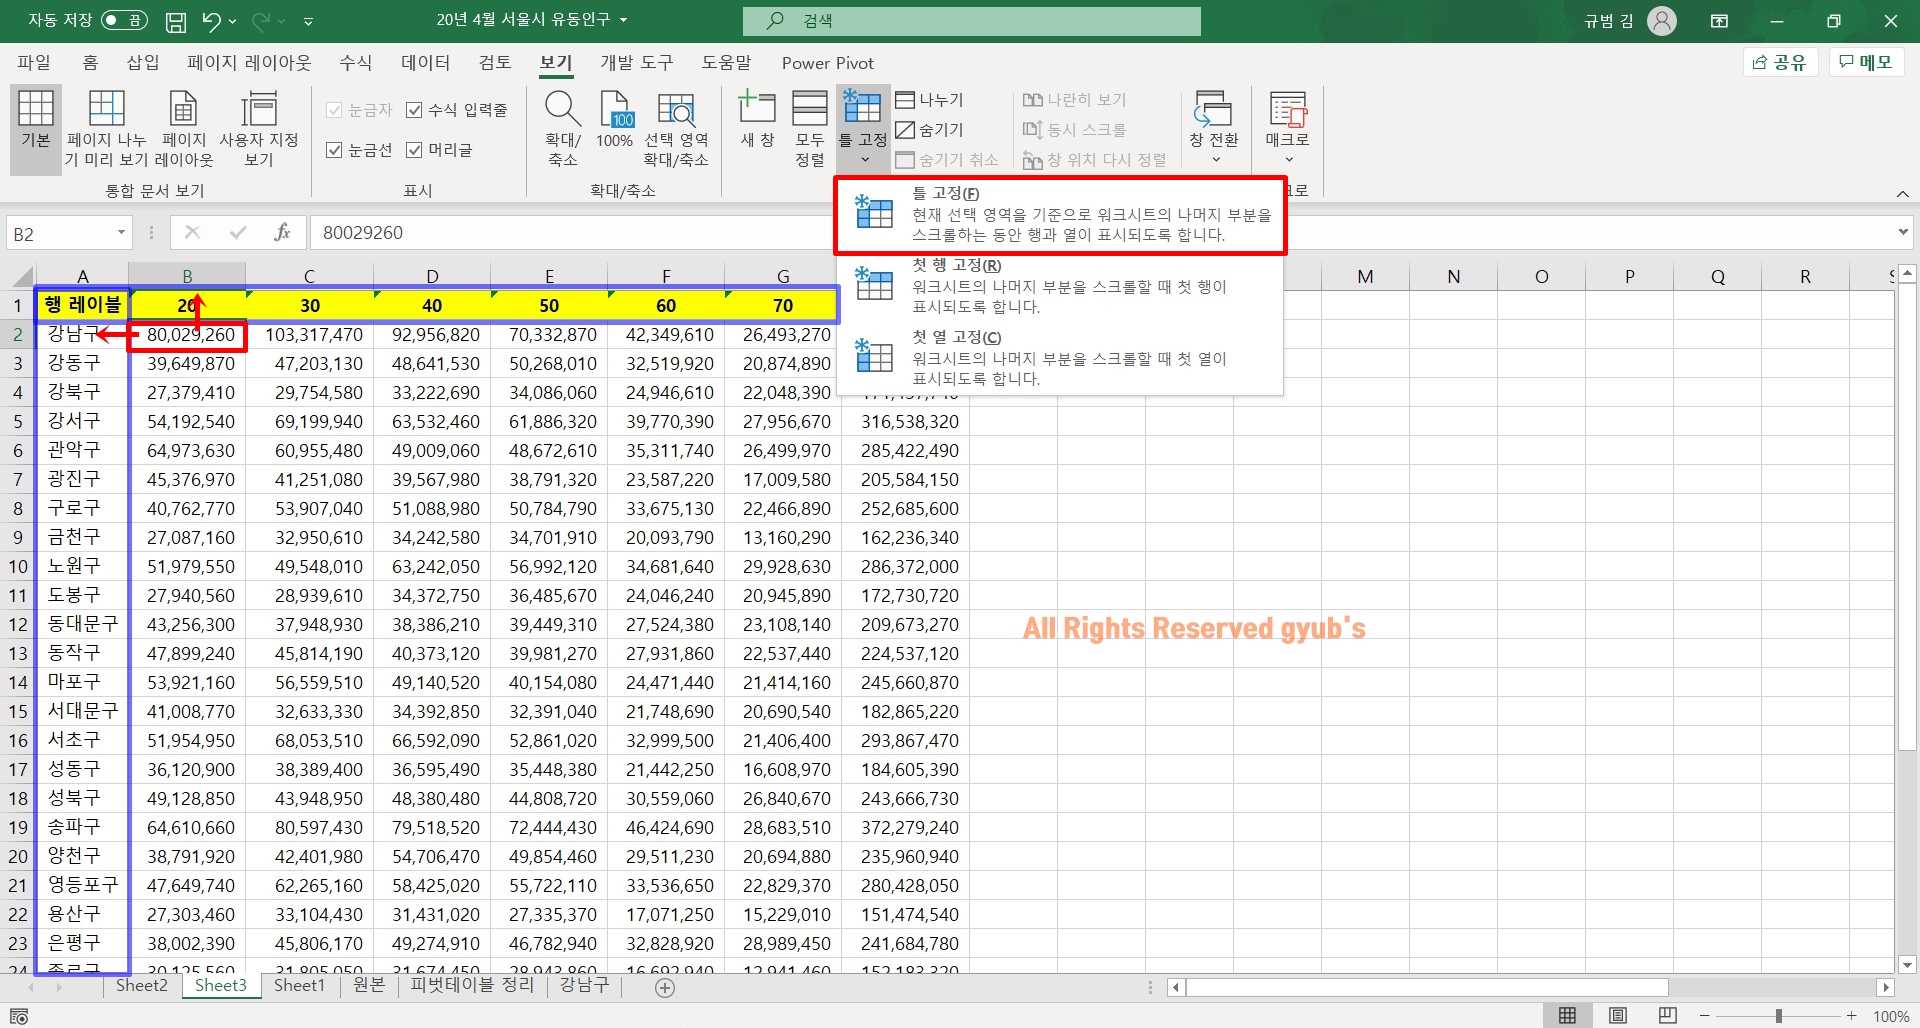
Task: Add a new sheet with plus icon
Action: point(665,988)
